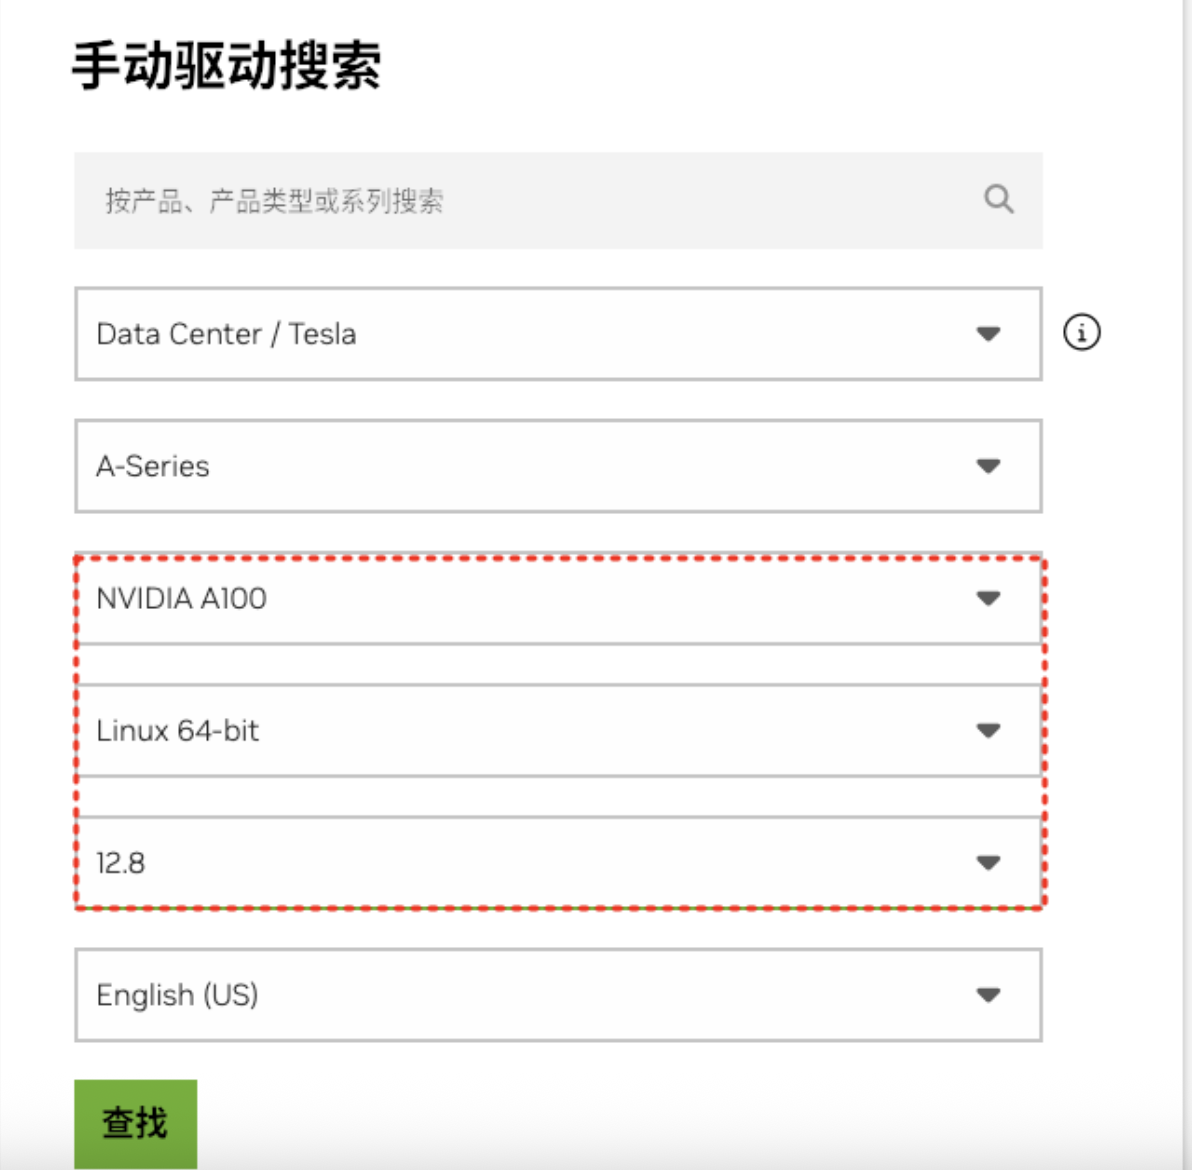Click the A-Series caret arrow
Screen dimensions: 1192x1170
click(988, 466)
